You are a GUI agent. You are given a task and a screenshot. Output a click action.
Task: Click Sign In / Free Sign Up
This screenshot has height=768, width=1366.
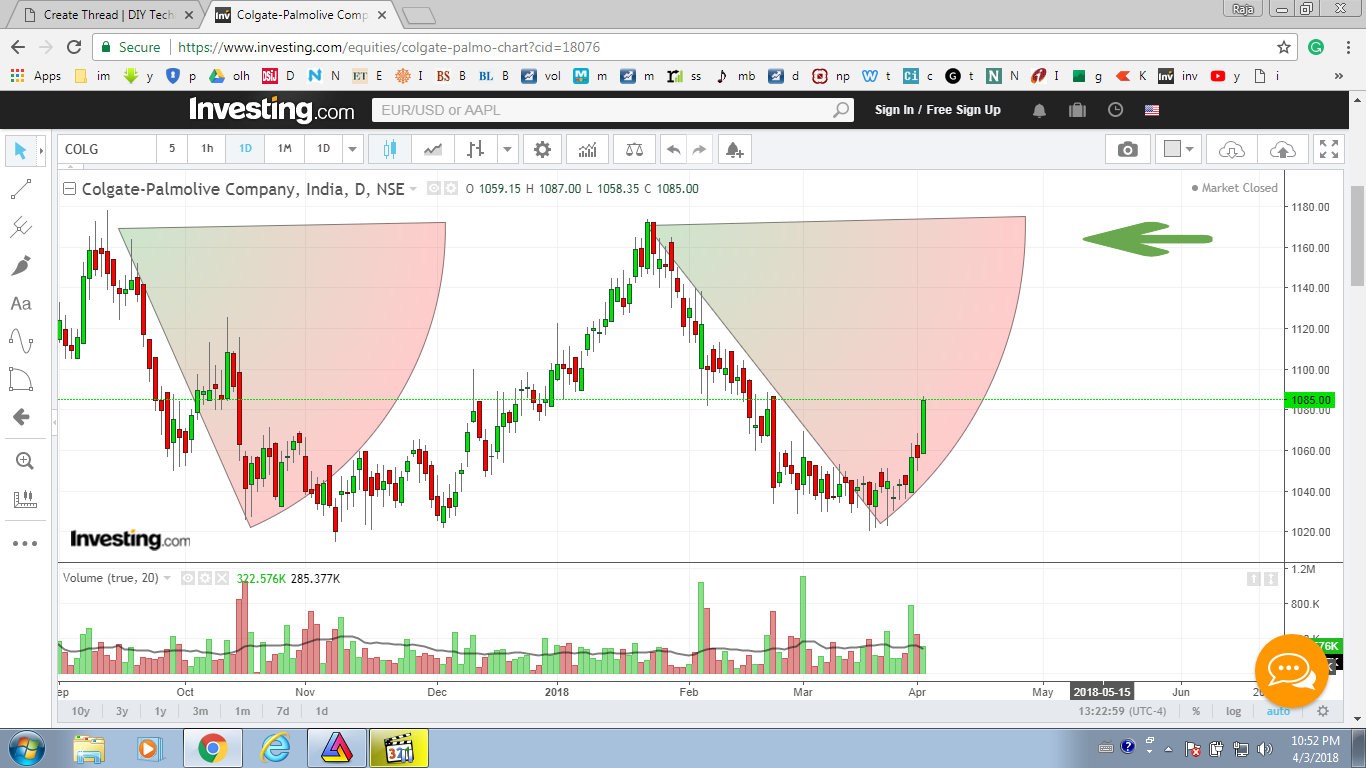pyautogui.click(x=937, y=110)
